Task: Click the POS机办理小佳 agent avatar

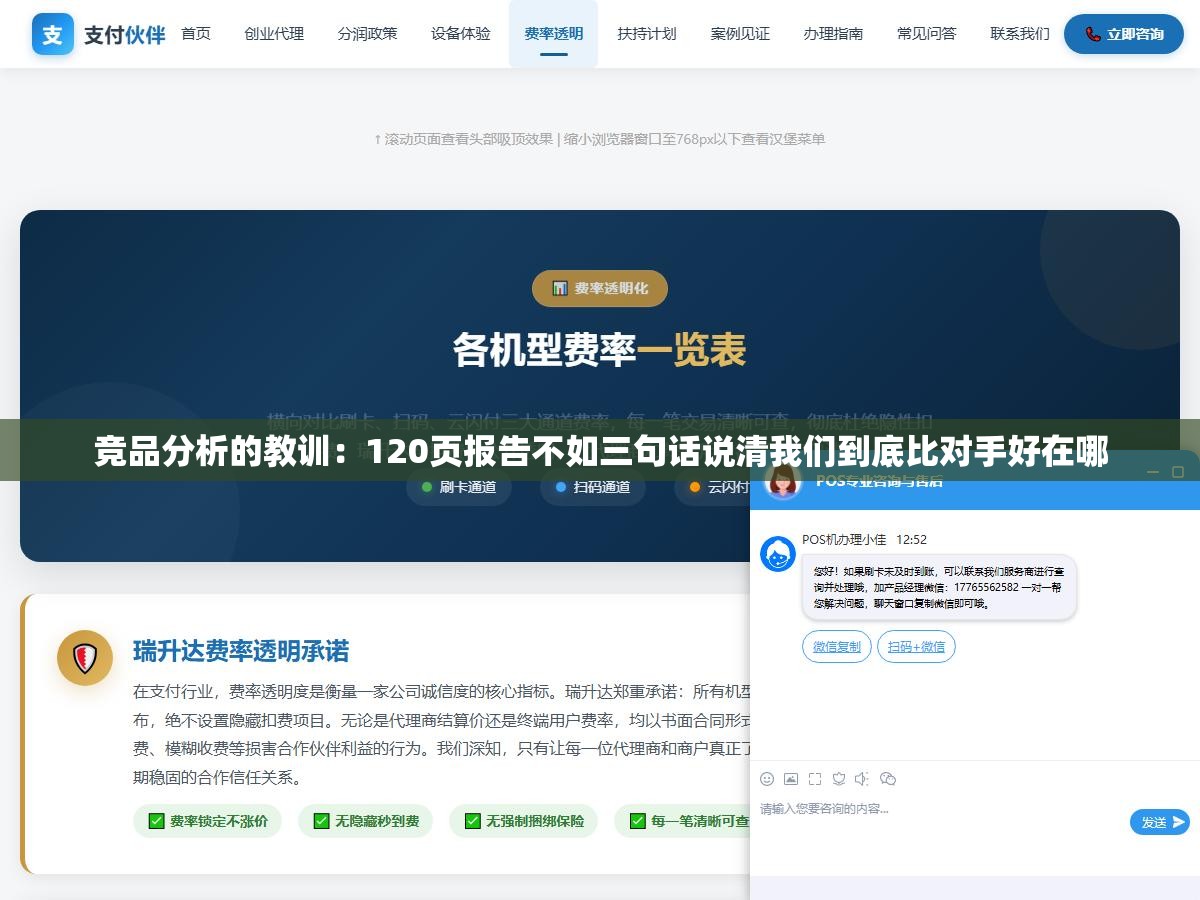Action: coord(778,554)
